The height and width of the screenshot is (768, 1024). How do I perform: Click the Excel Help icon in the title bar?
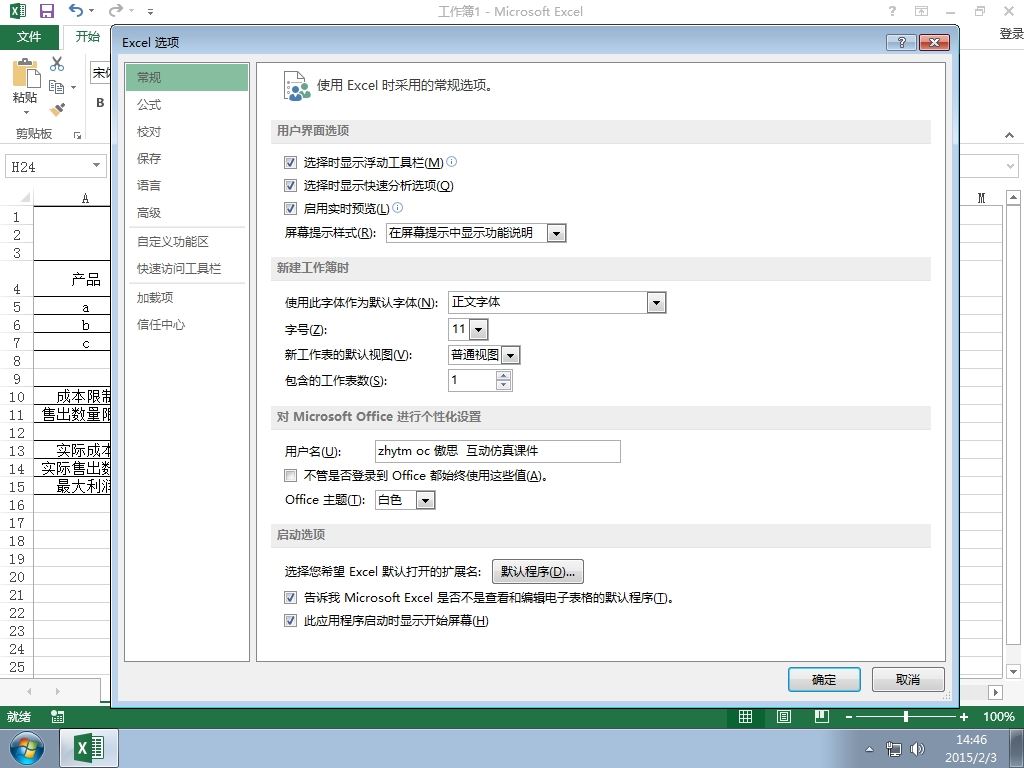pyautogui.click(x=892, y=11)
